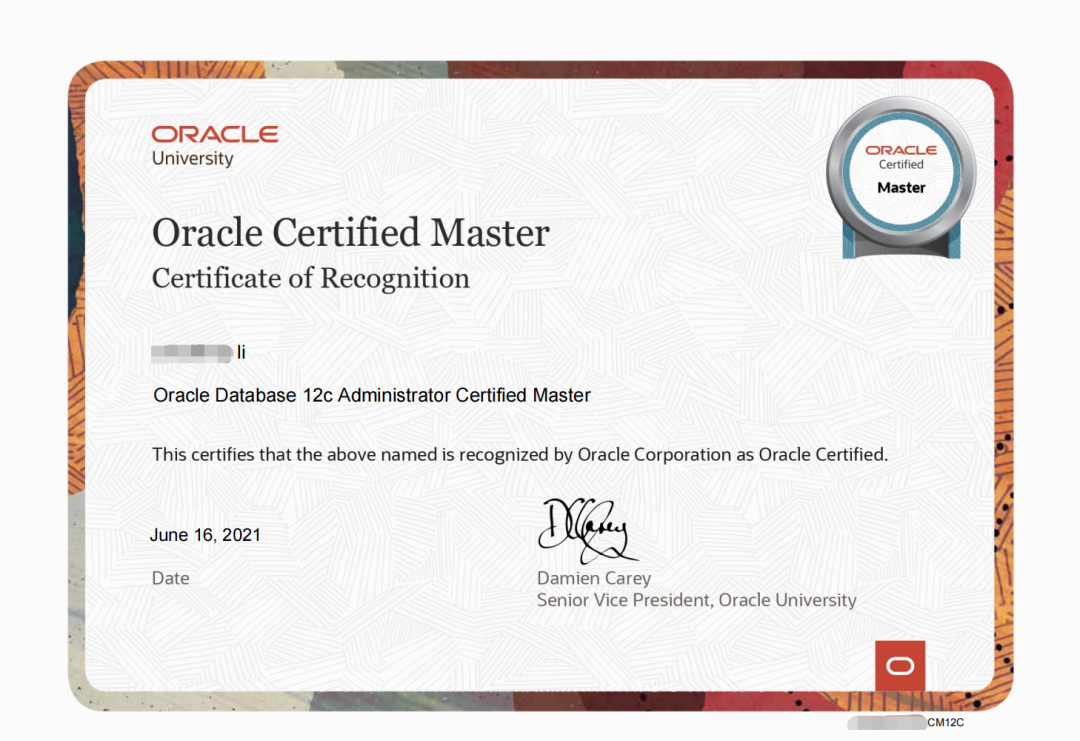Select "Senior Vice President, Oracle University" title
The height and width of the screenshot is (741, 1080).
pos(696,600)
